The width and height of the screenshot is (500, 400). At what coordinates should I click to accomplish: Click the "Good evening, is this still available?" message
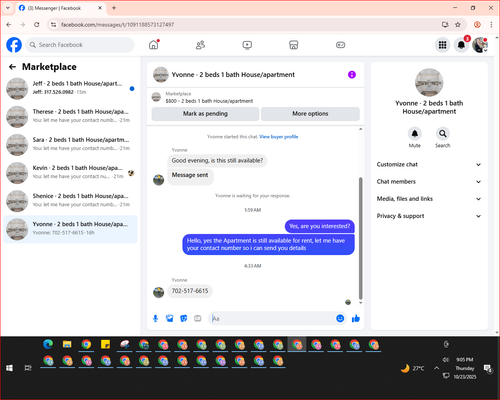(217, 161)
